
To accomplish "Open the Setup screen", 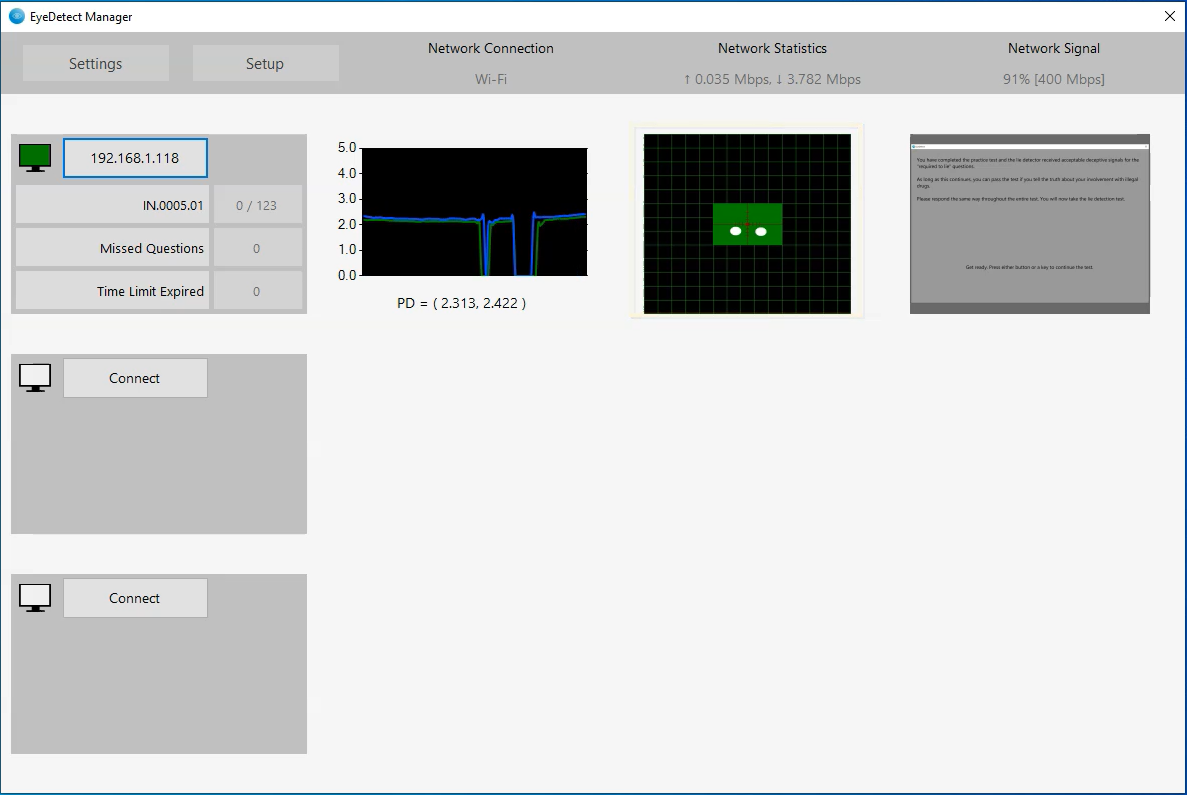I will (x=265, y=64).
